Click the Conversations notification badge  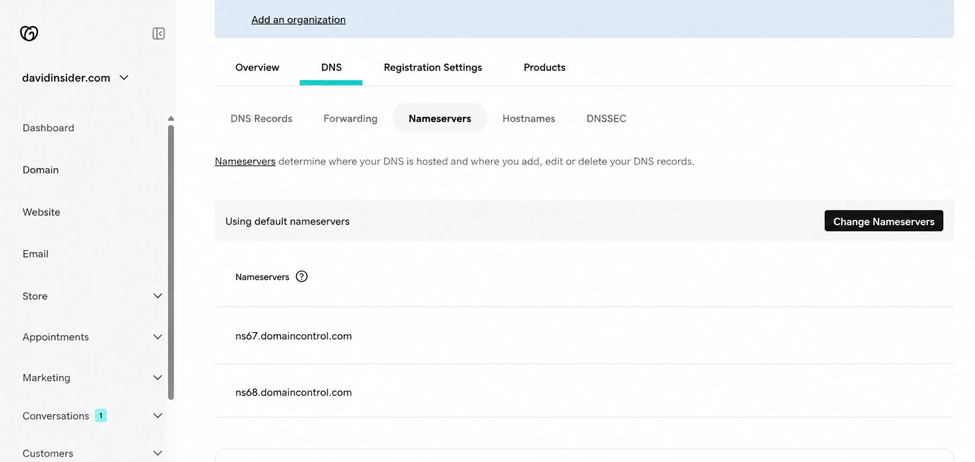click(101, 415)
